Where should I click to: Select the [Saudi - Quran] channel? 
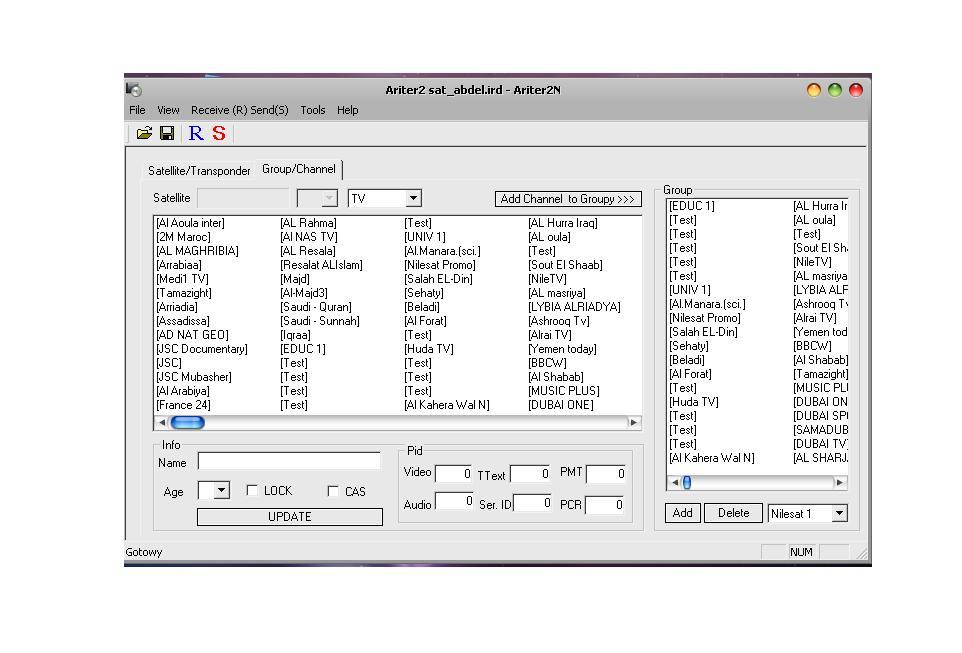coord(316,307)
